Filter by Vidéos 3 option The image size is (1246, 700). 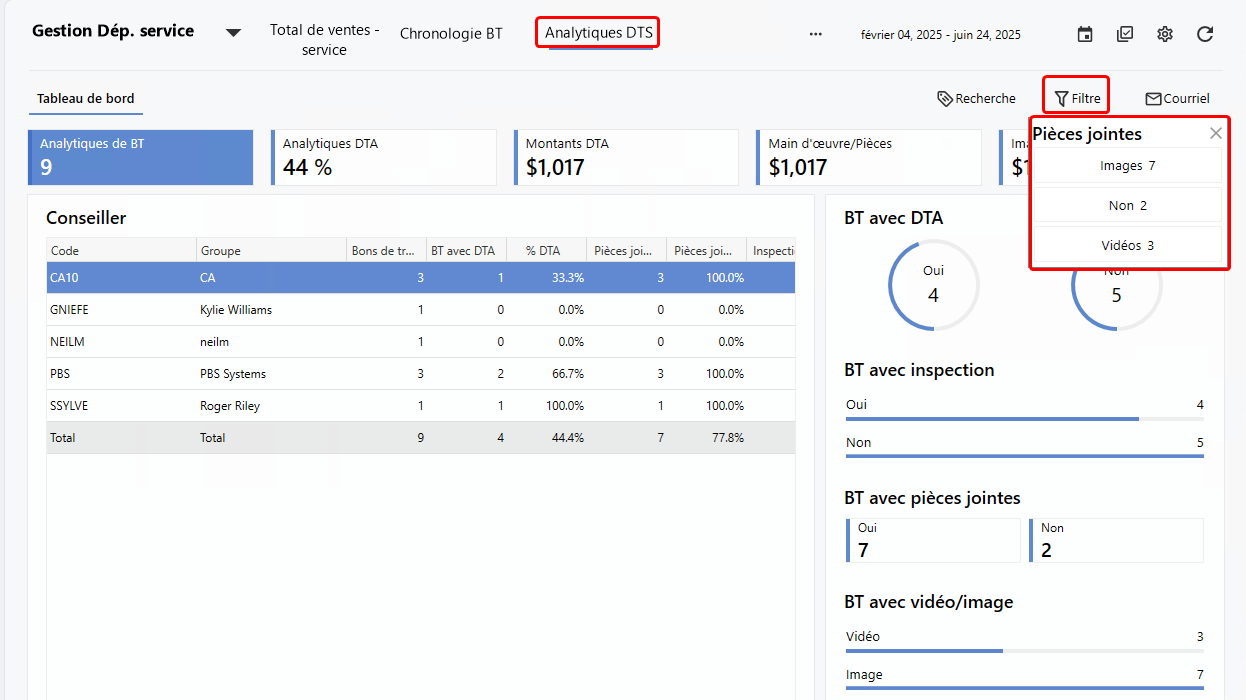(1127, 245)
